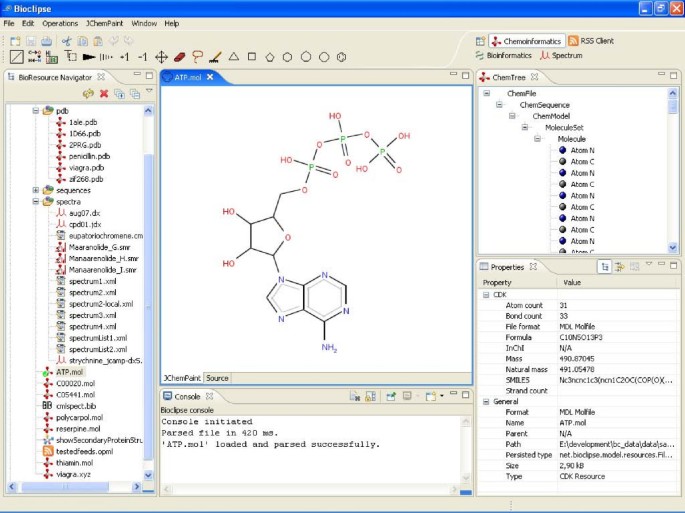The height and width of the screenshot is (513, 685).
Task: Open the JChemPaint menu
Action: click(x=104, y=24)
